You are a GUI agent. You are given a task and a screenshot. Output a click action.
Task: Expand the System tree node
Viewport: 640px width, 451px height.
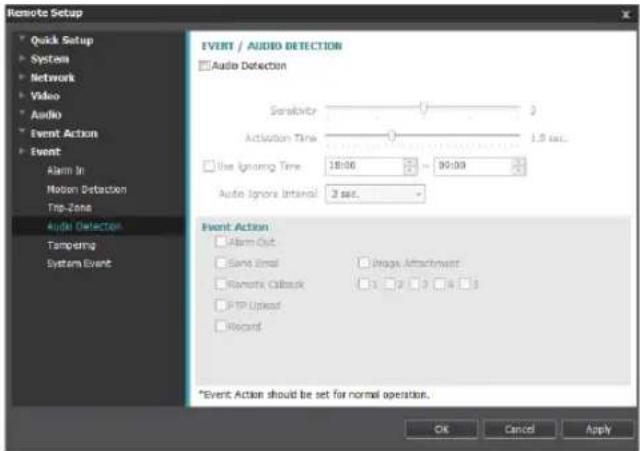point(22,58)
